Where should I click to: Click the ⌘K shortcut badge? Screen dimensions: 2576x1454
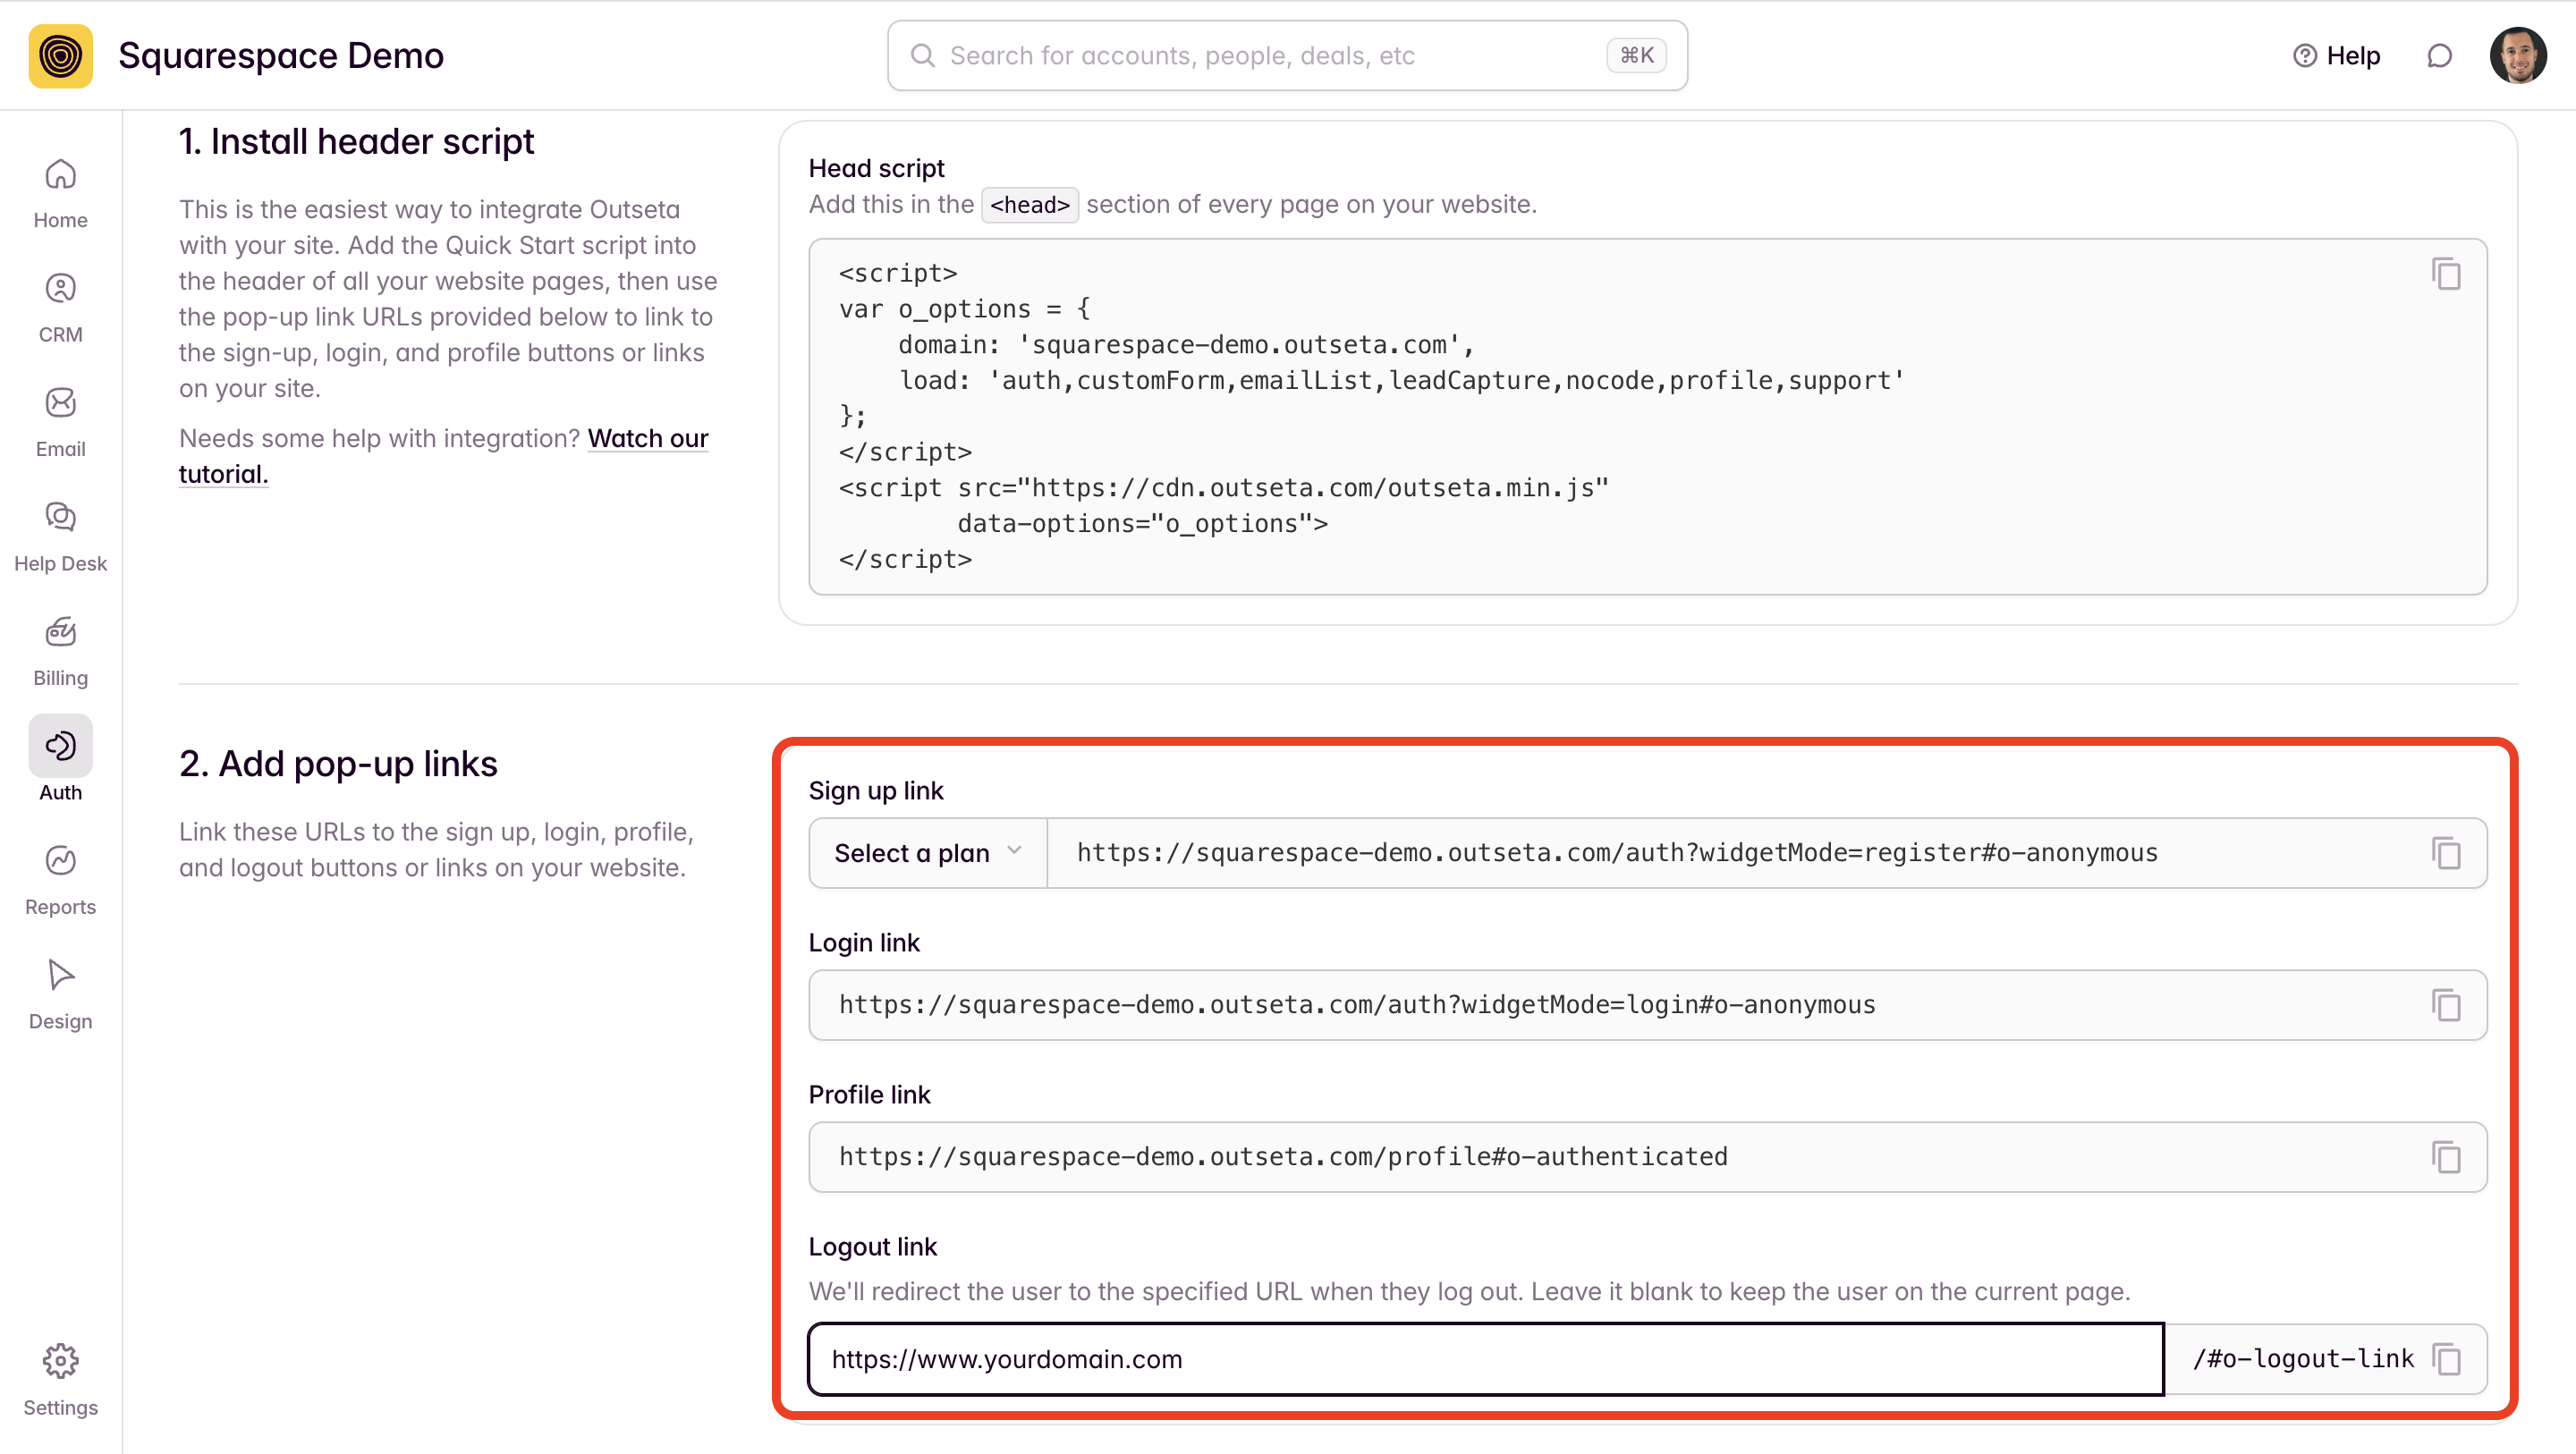[1636, 56]
